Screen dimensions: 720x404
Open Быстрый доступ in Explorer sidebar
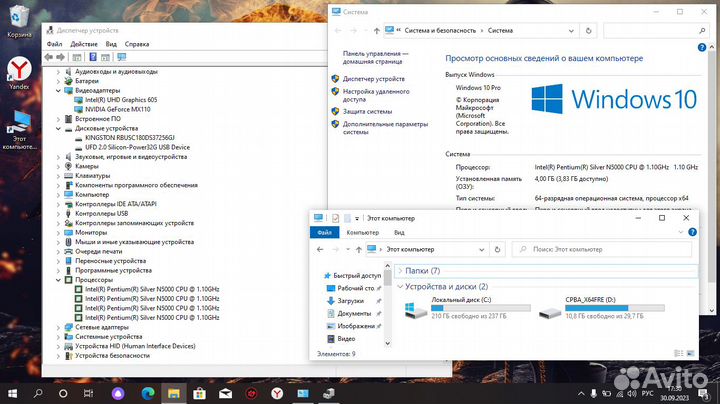[352, 275]
